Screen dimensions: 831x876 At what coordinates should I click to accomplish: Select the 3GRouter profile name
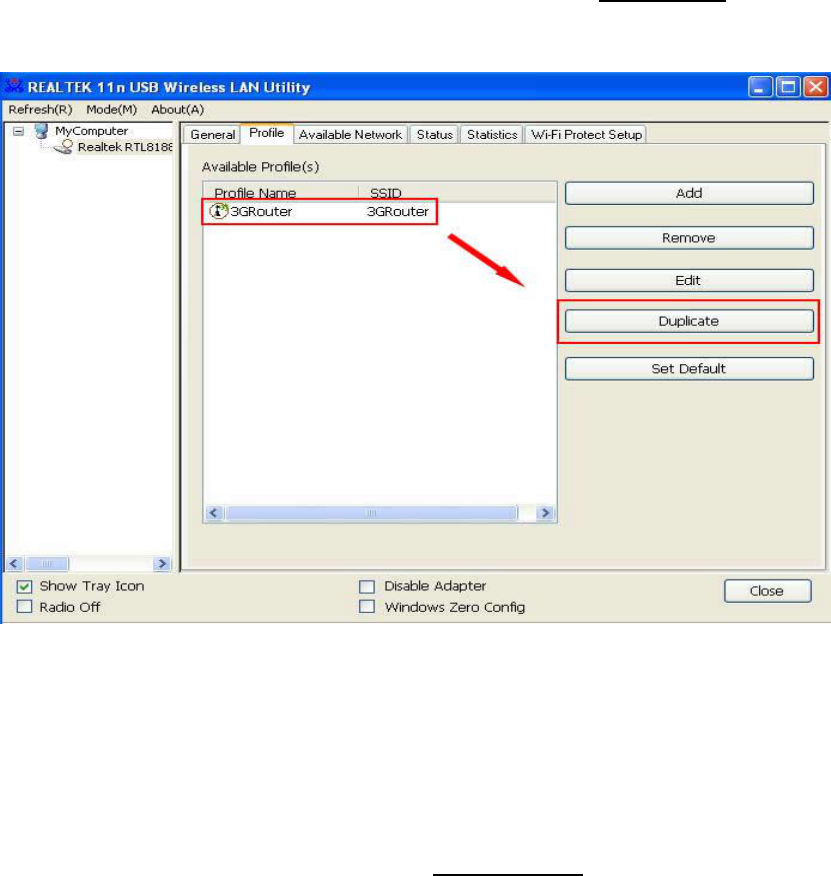pos(261,212)
